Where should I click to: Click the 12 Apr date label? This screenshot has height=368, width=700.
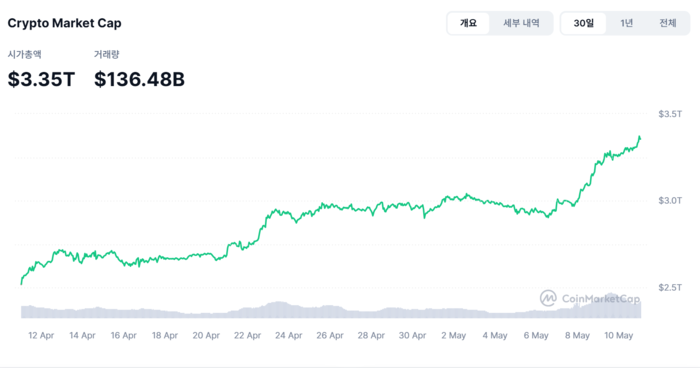[x=41, y=335]
